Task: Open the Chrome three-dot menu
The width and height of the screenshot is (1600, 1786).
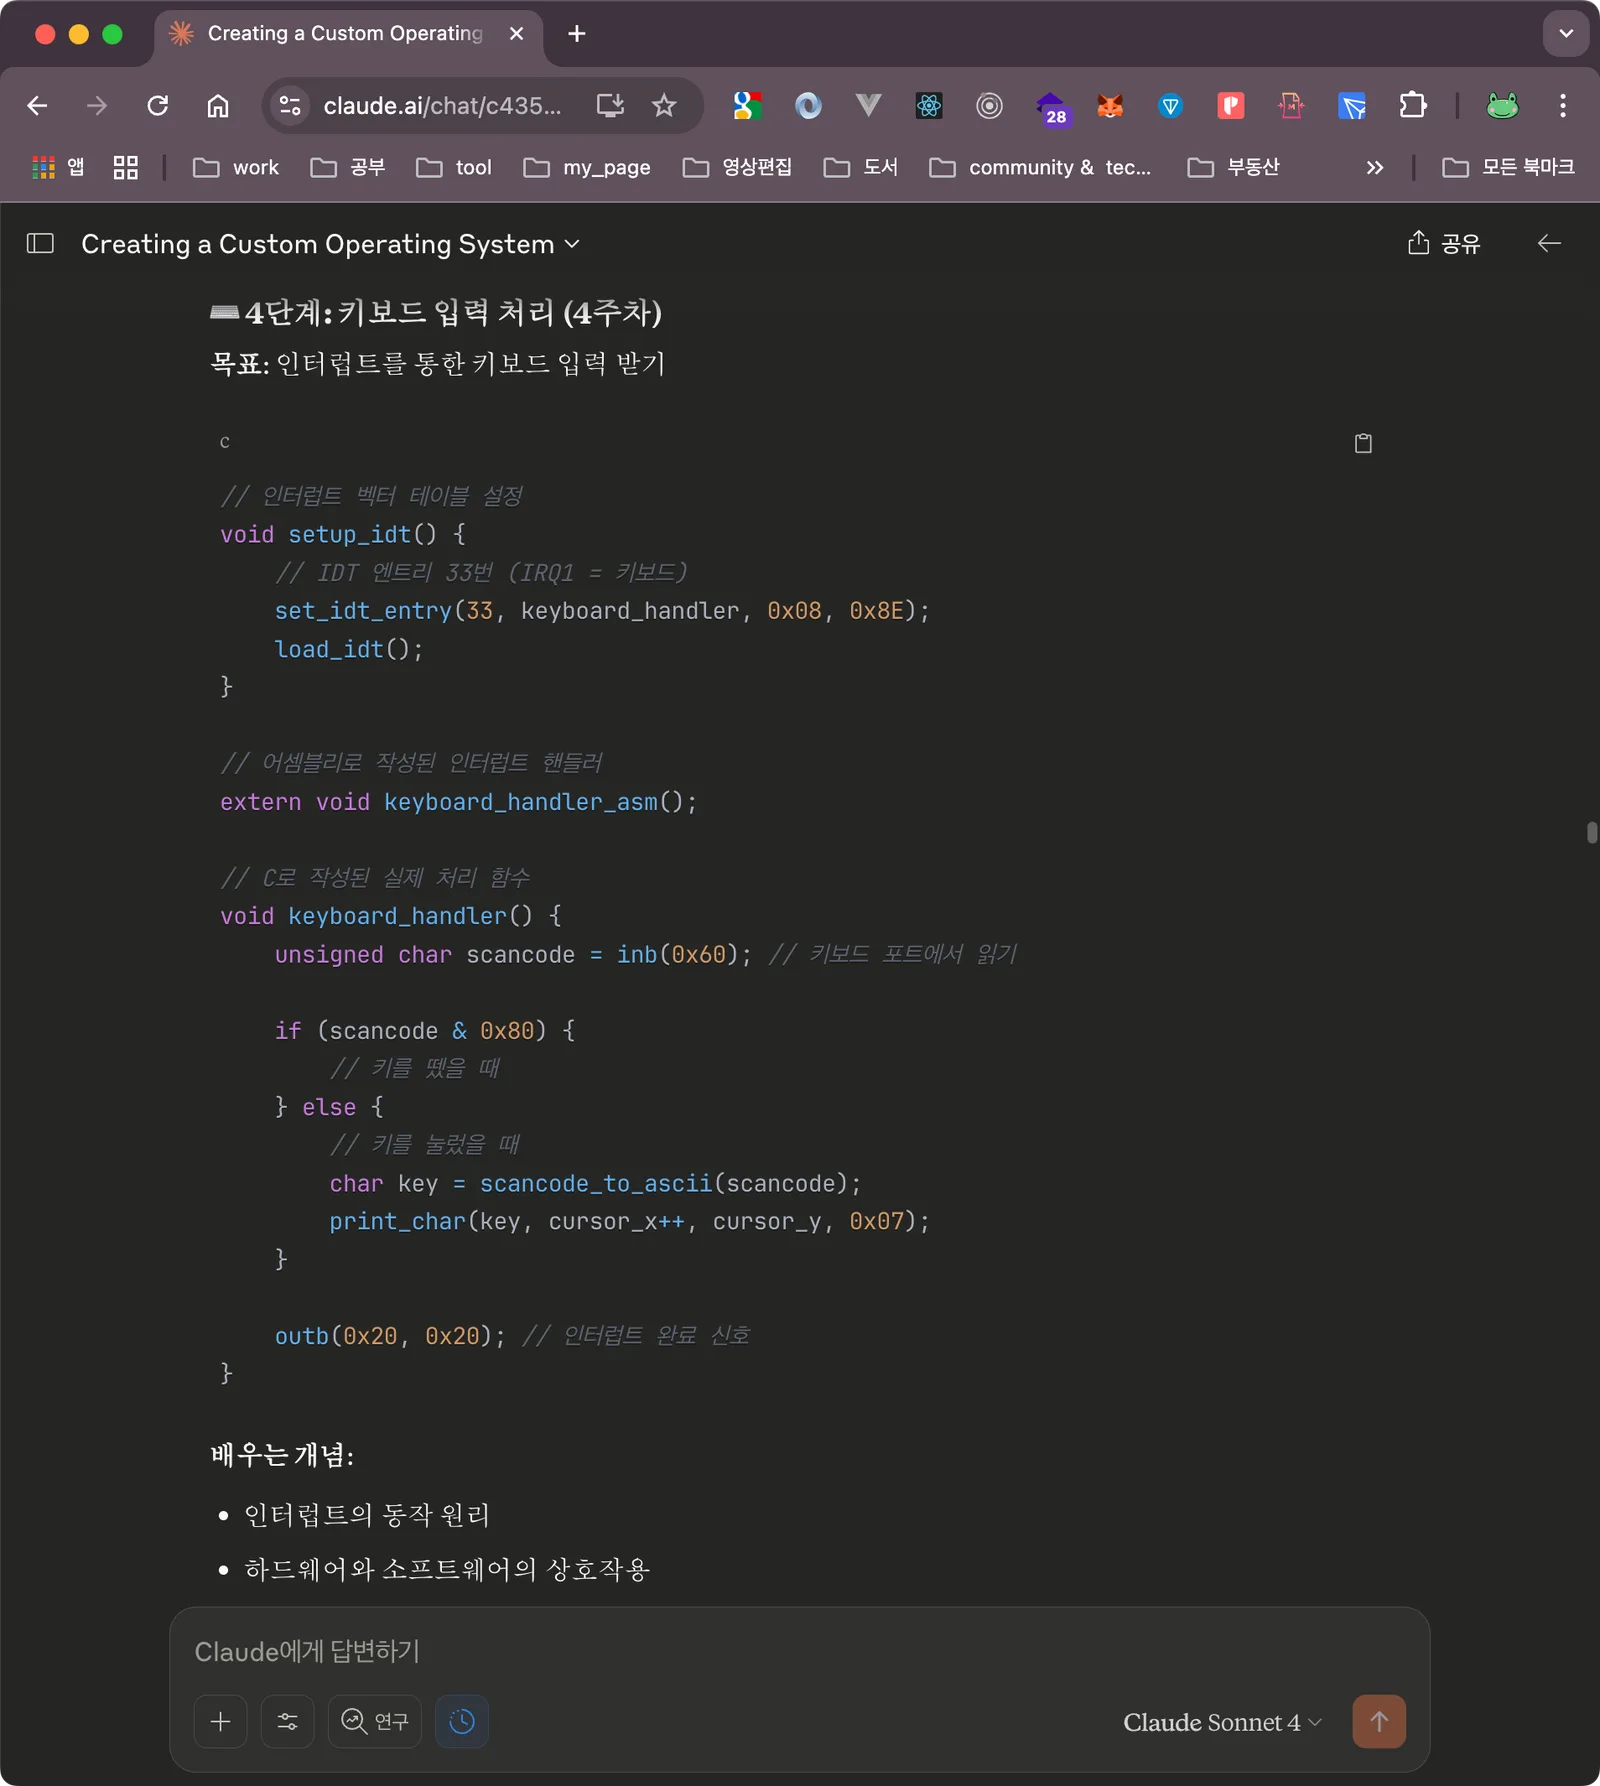Action: (x=1563, y=106)
